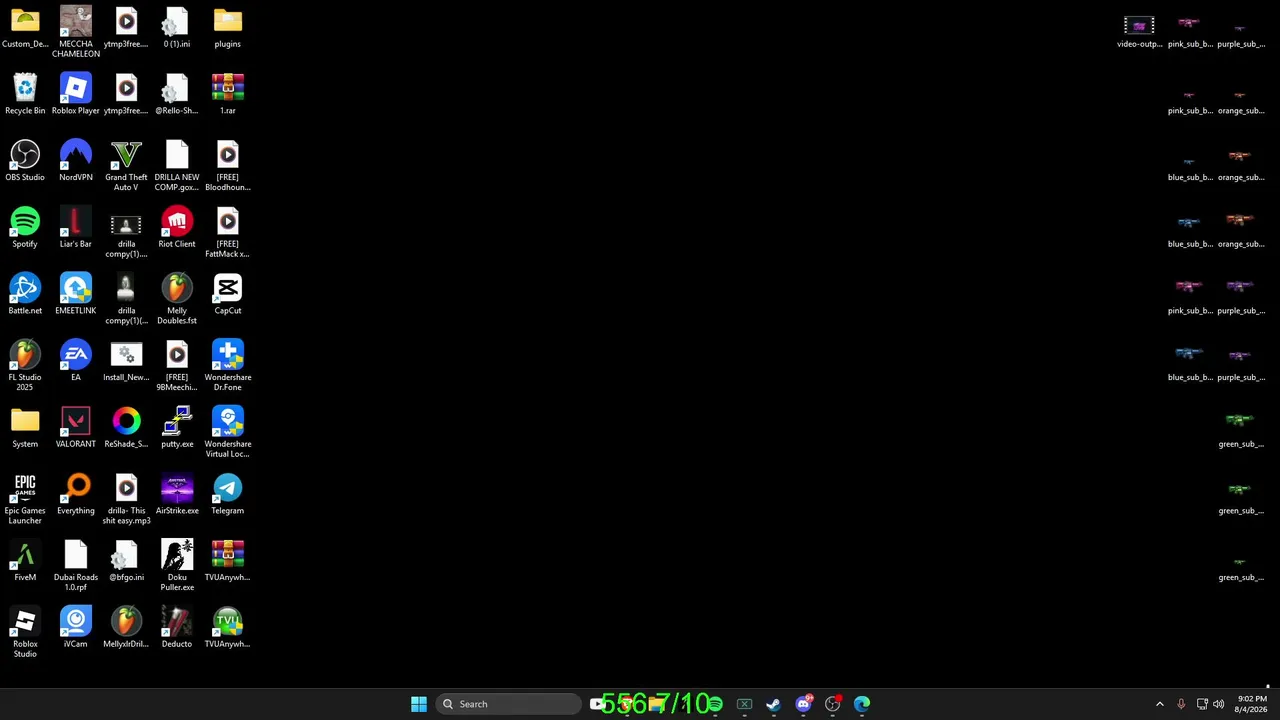Select the Dubai Roads 1.0.rpf file

(x=76, y=566)
